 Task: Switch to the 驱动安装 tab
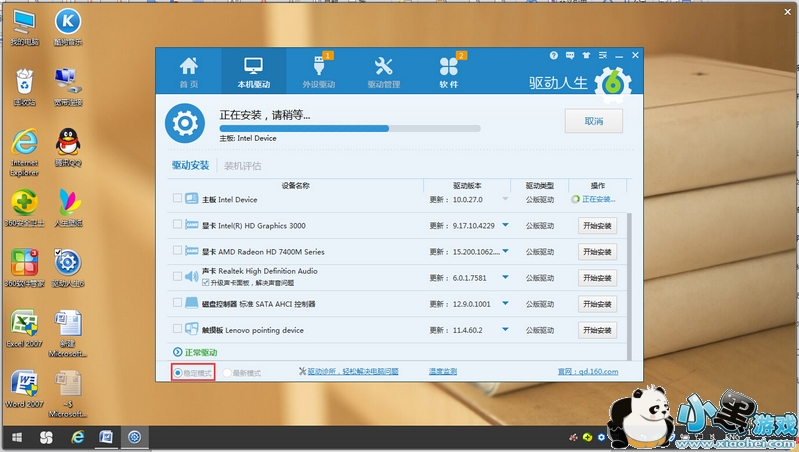tap(190, 165)
